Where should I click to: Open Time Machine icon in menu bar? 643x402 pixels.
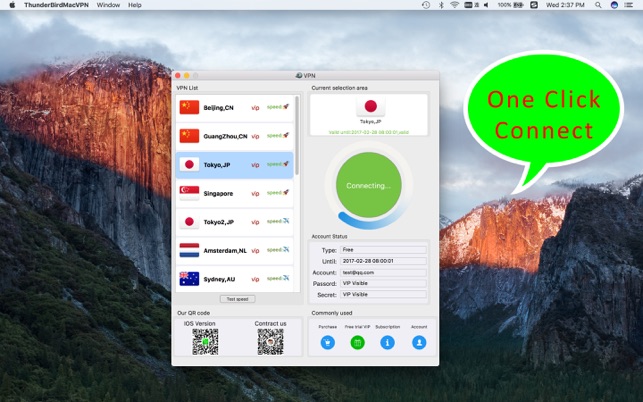click(x=426, y=5)
